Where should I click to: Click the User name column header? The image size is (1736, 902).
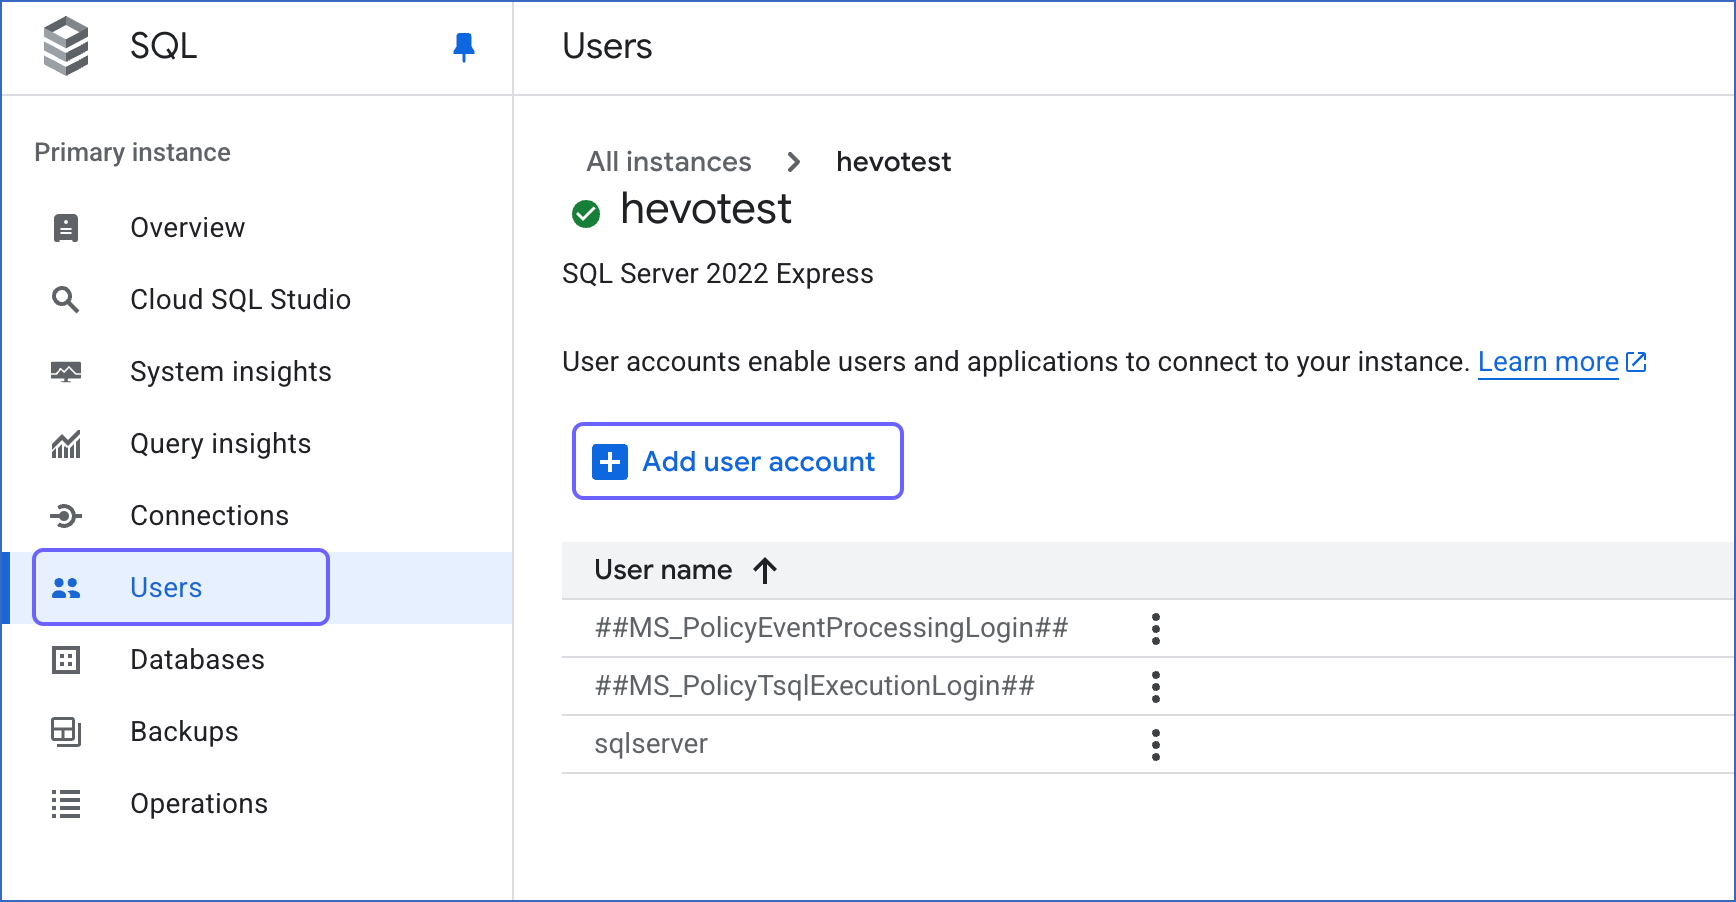point(664,570)
